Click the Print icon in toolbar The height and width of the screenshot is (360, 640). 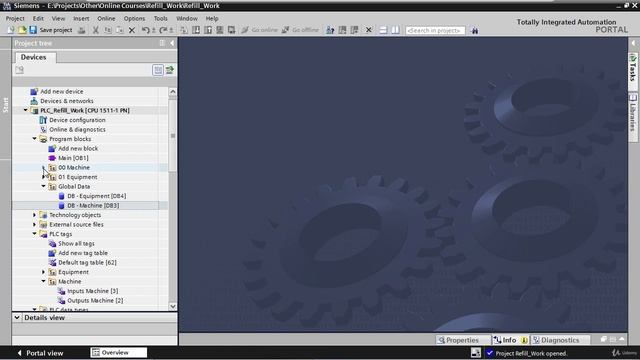click(82, 30)
